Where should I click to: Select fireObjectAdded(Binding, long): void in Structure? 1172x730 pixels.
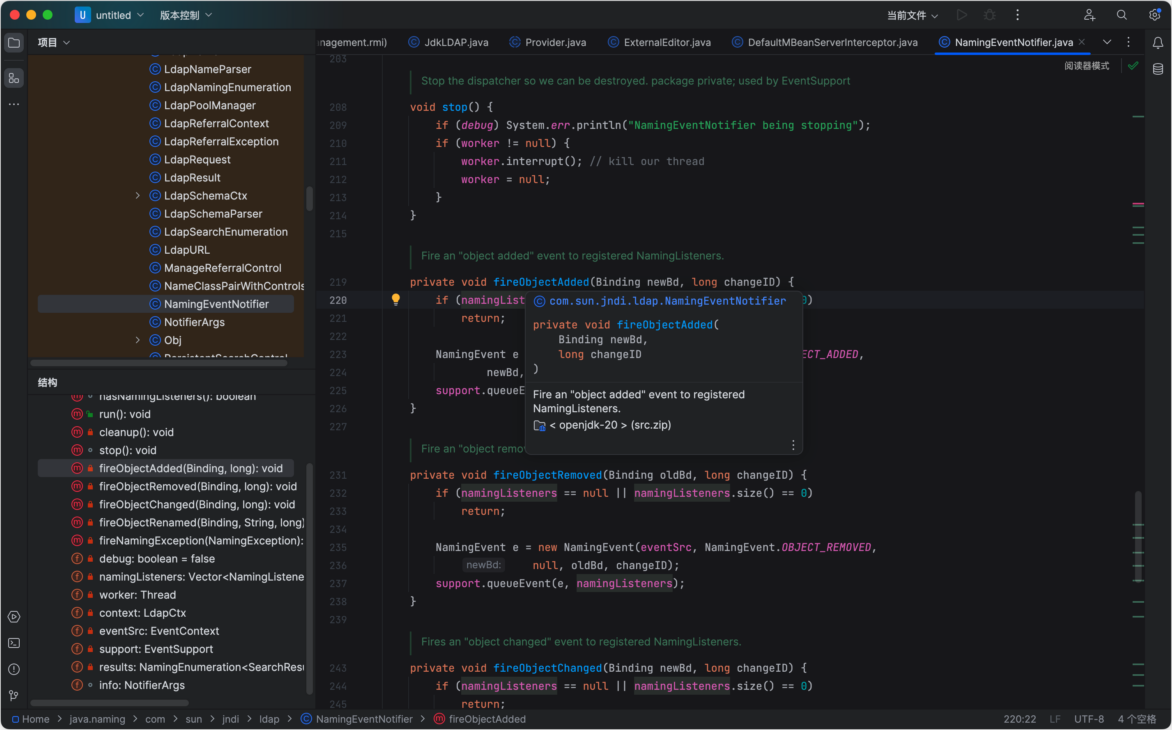[x=191, y=468]
